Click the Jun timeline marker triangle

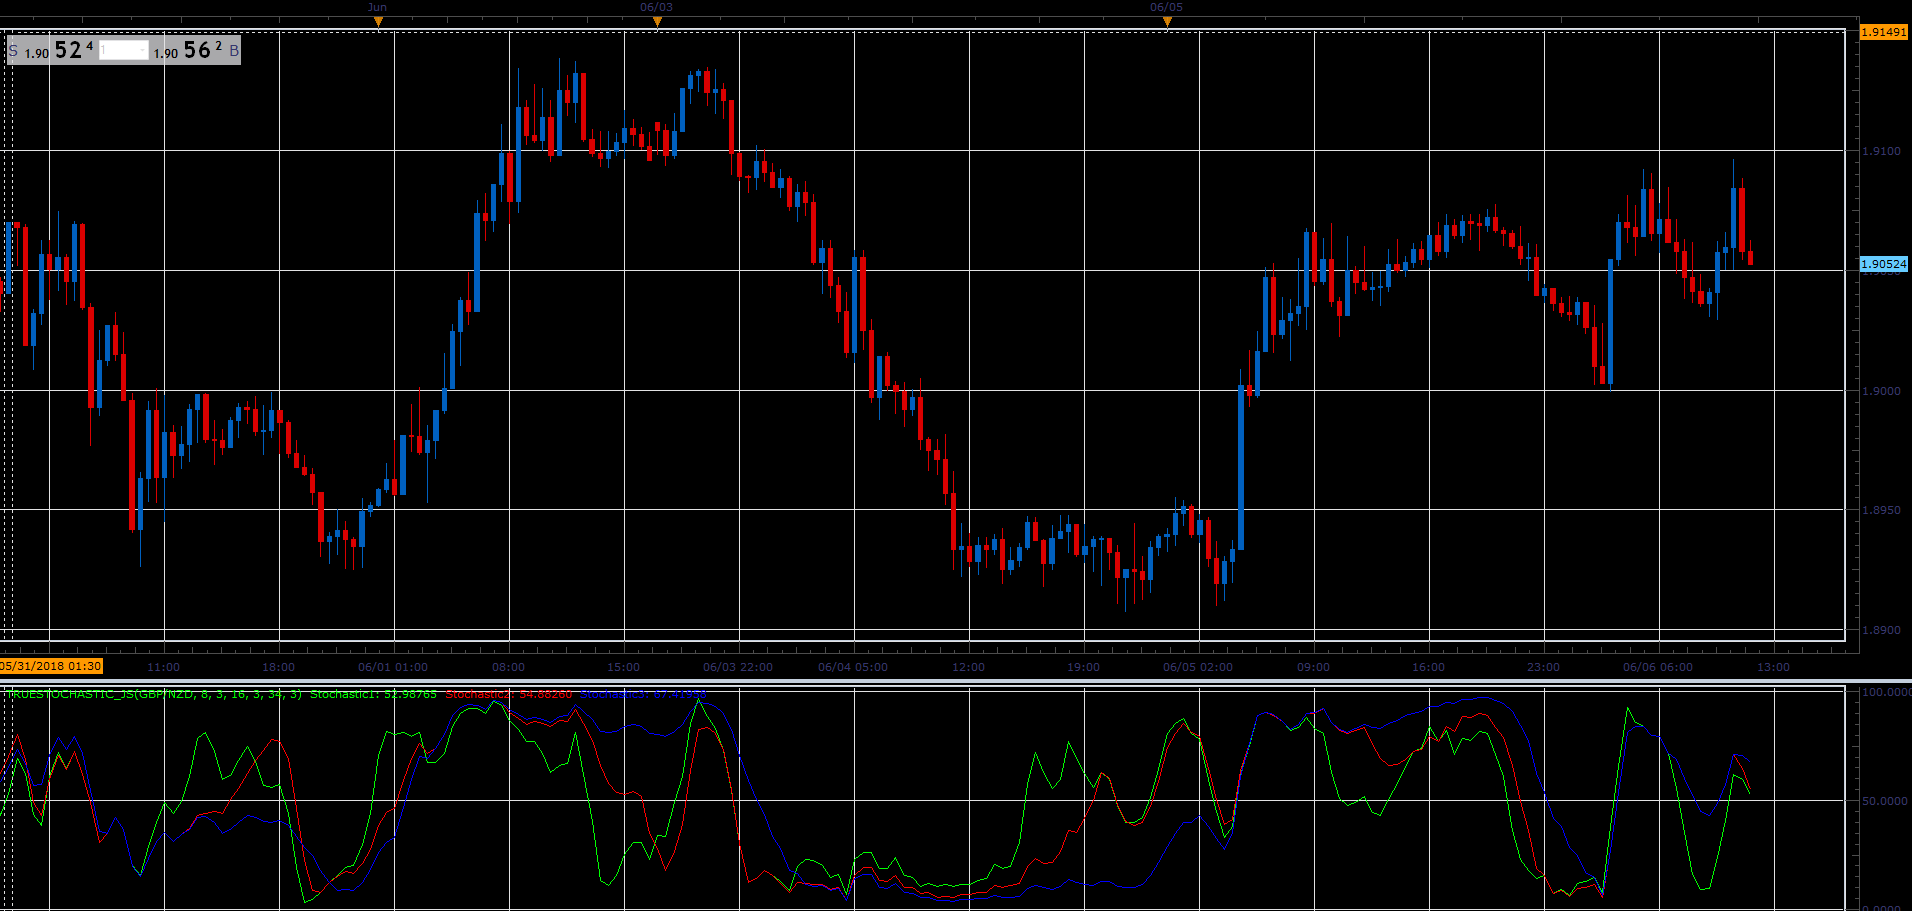click(378, 21)
